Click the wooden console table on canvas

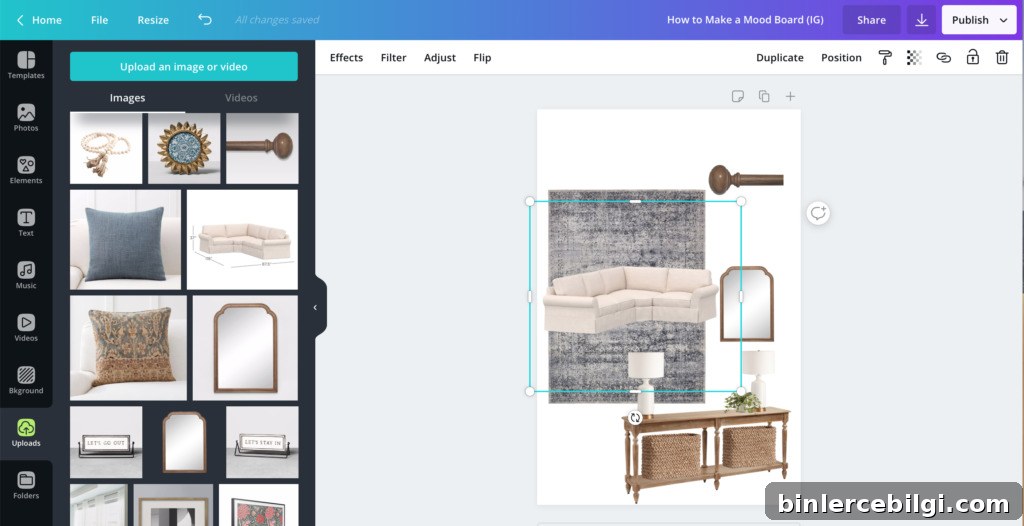(706, 455)
